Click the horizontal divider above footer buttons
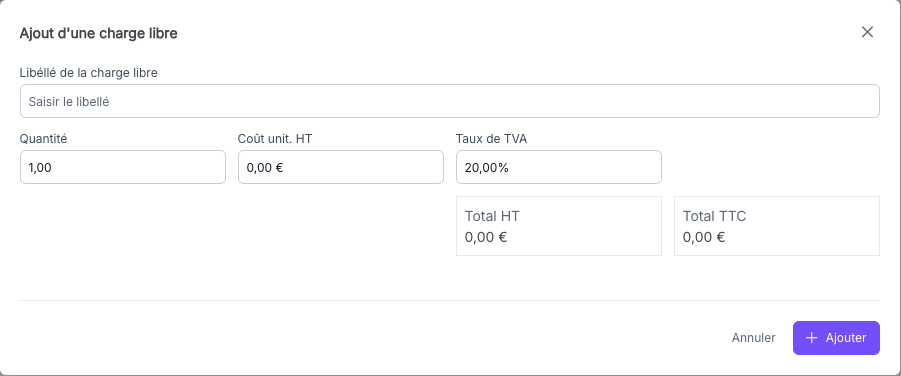Image resolution: width=901 pixels, height=376 pixels. [449, 300]
